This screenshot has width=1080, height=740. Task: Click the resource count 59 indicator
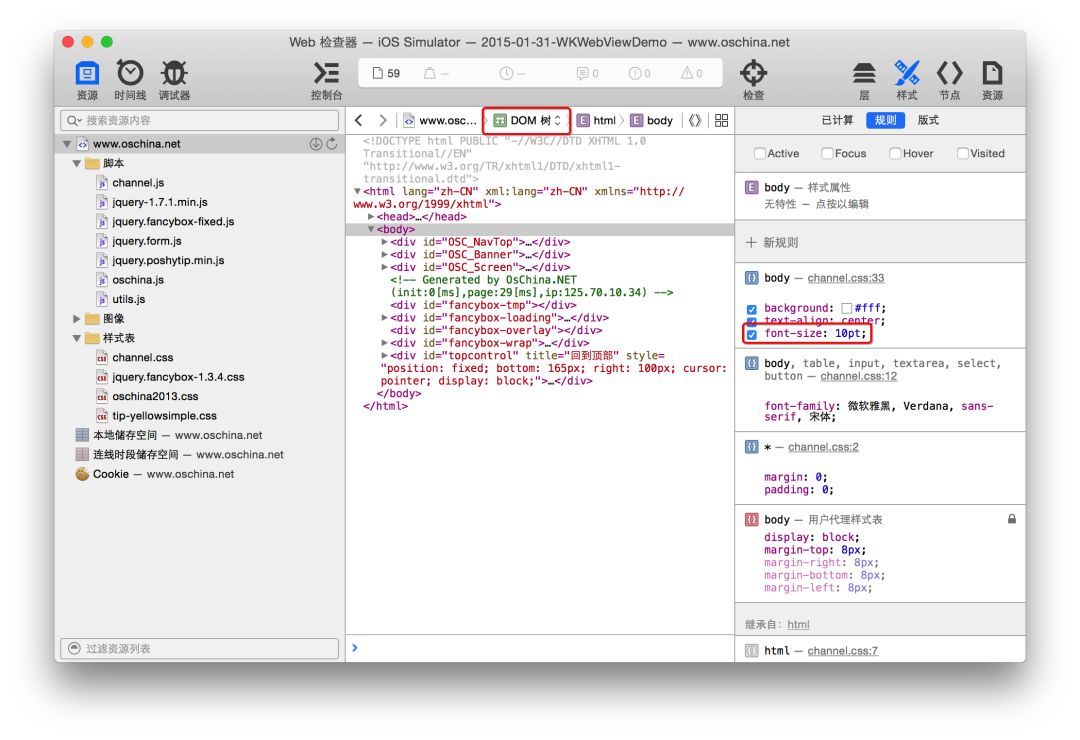tap(386, 73)
